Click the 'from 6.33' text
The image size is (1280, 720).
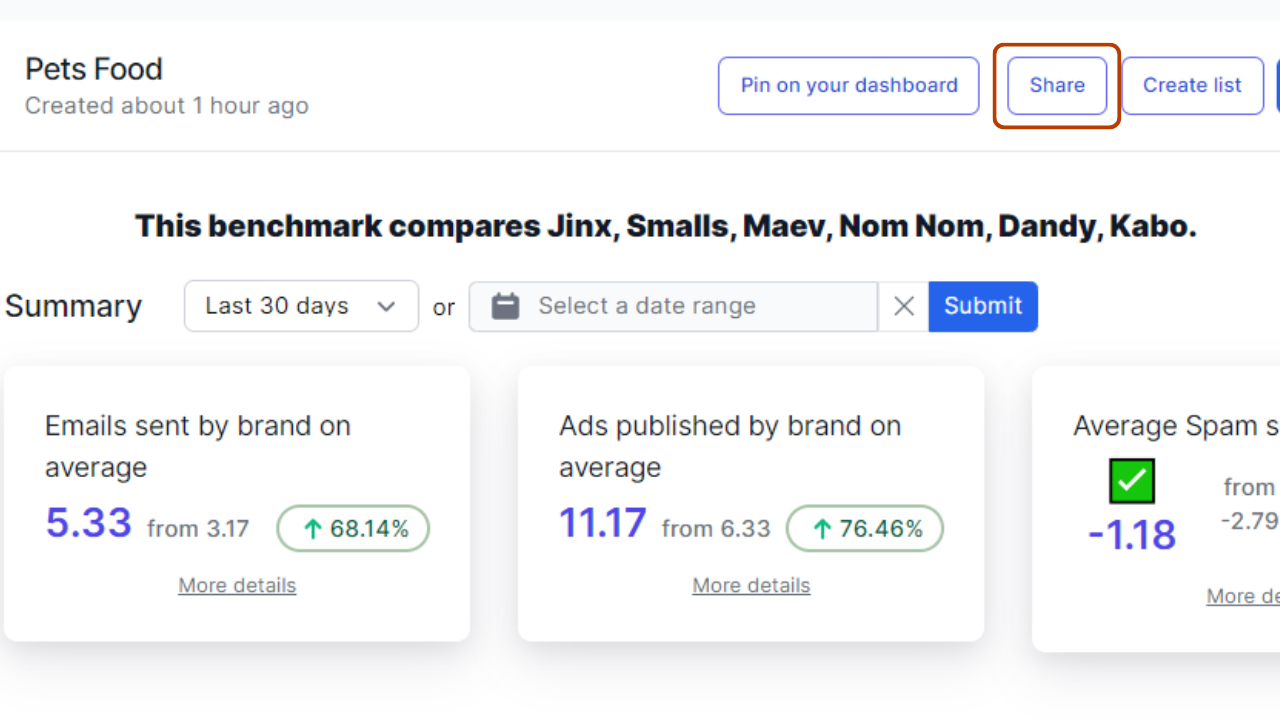tap(716, 529)
